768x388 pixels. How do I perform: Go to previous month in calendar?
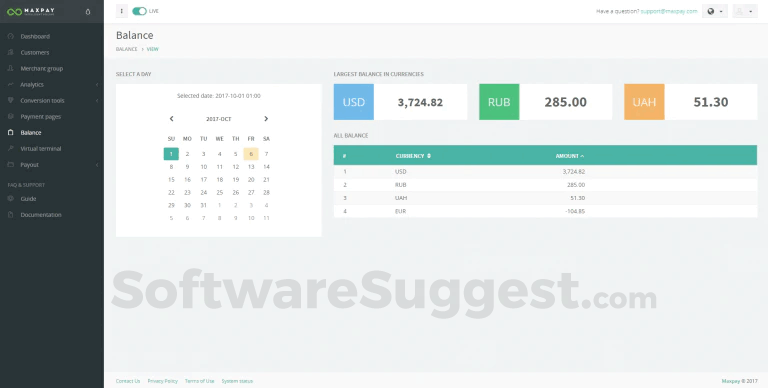171,119
